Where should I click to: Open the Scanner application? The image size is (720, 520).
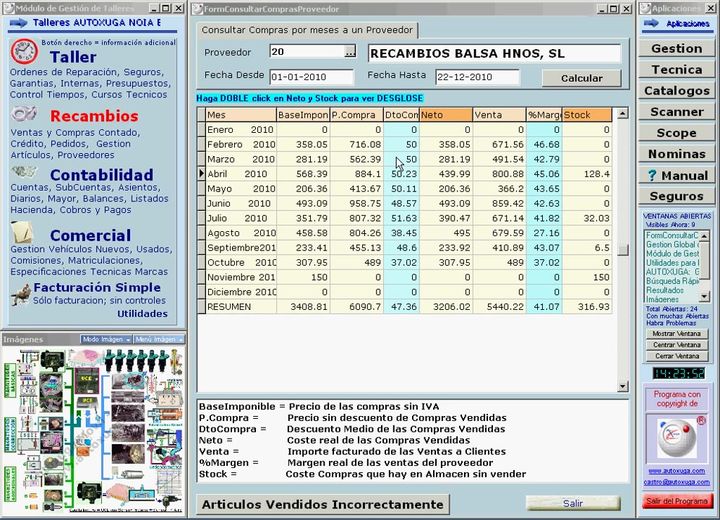click(676, 112)
